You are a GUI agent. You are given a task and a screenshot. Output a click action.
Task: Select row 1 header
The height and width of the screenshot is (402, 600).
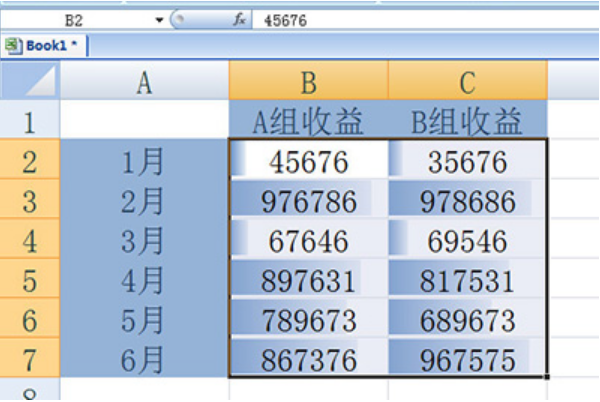(30, 119)
